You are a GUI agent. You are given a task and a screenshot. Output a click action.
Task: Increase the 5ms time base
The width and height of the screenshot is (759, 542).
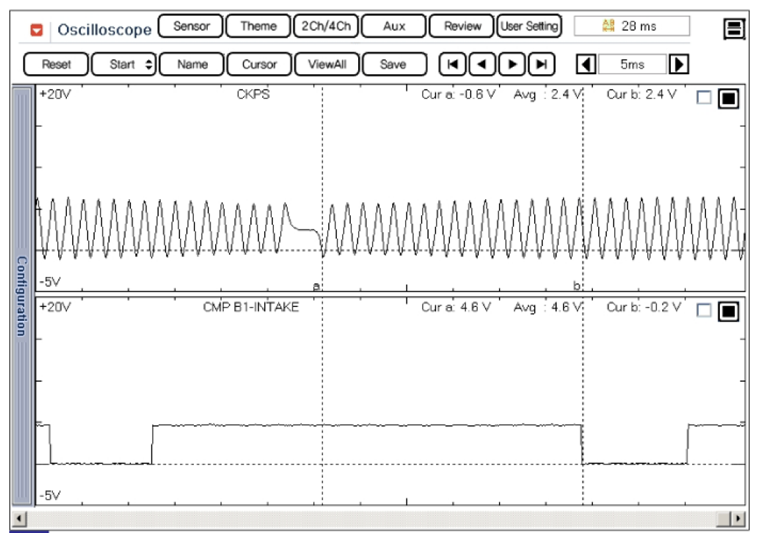click(x=679, y=64)
